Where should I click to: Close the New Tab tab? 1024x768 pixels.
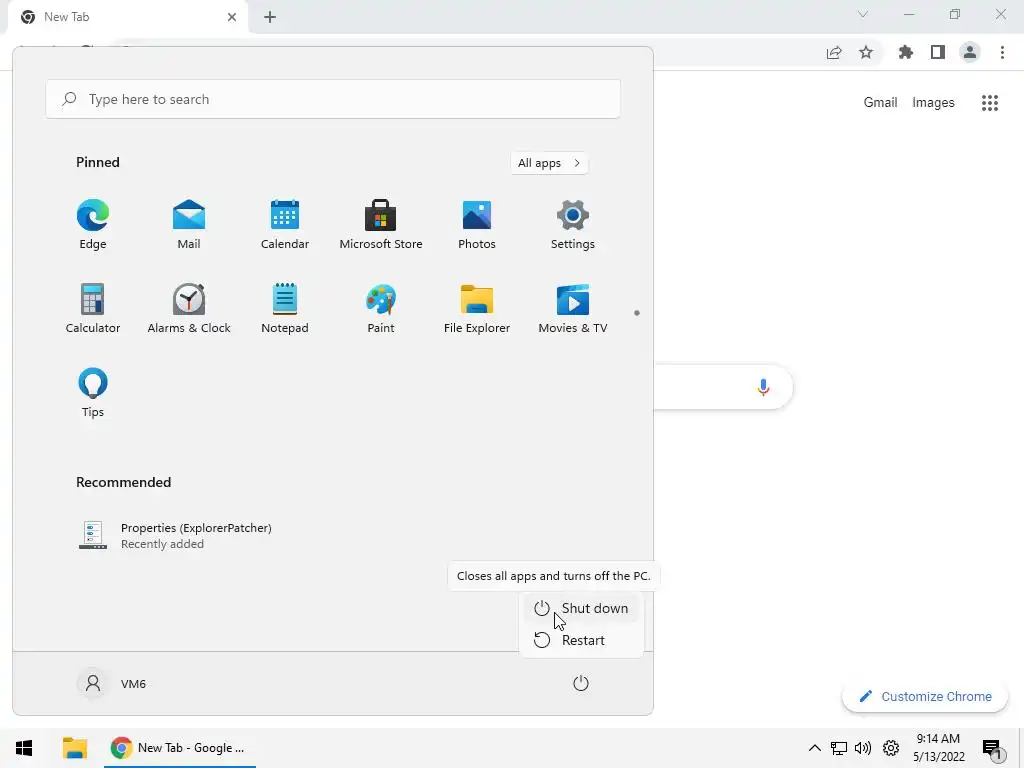[232, 17]
